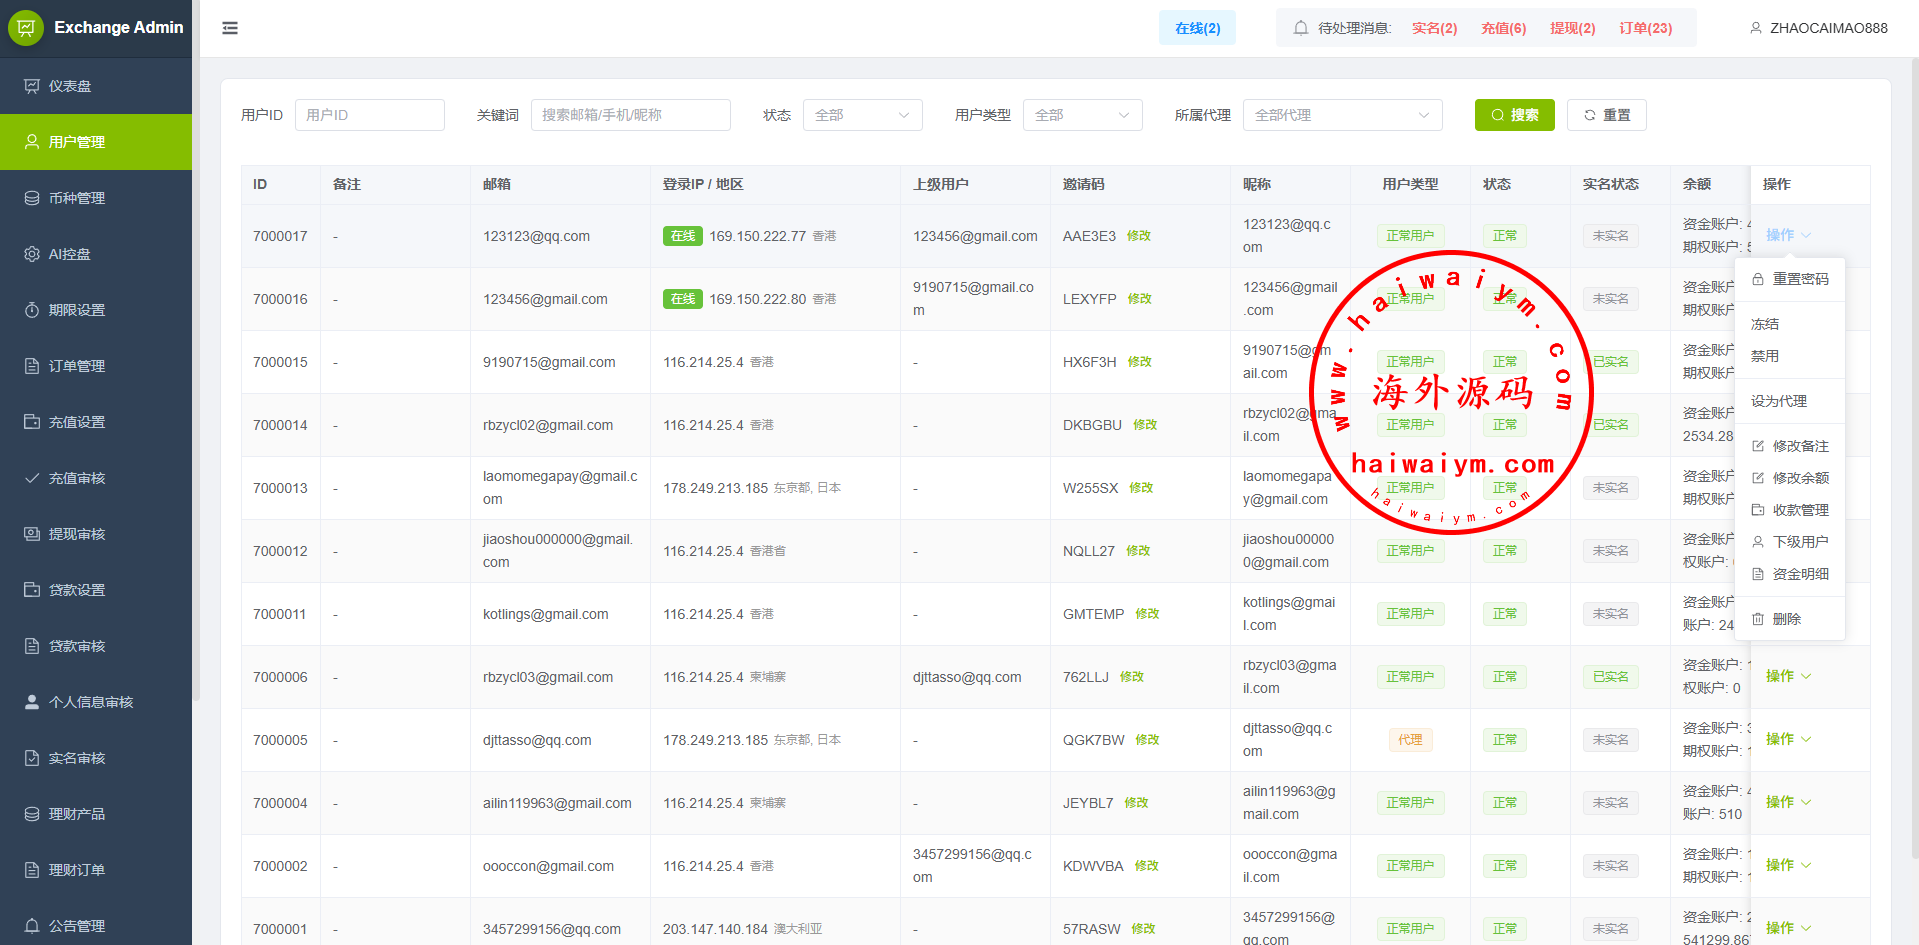
Task: Open the 理财产品 sidebar icon
Action: pos(32,814)
